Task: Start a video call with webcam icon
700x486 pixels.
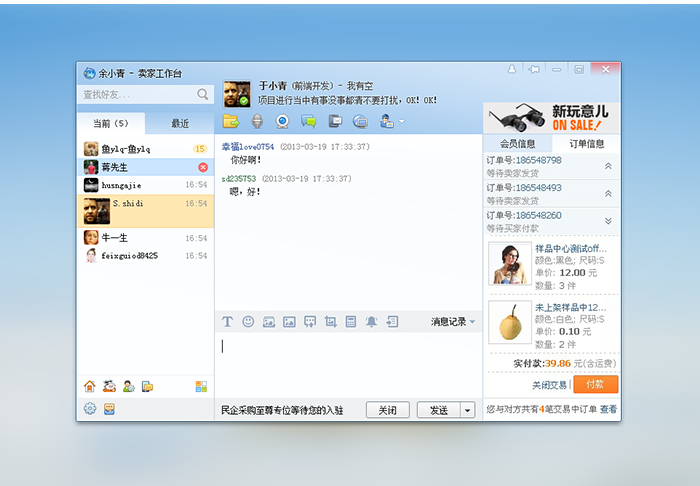Action: 283,122
